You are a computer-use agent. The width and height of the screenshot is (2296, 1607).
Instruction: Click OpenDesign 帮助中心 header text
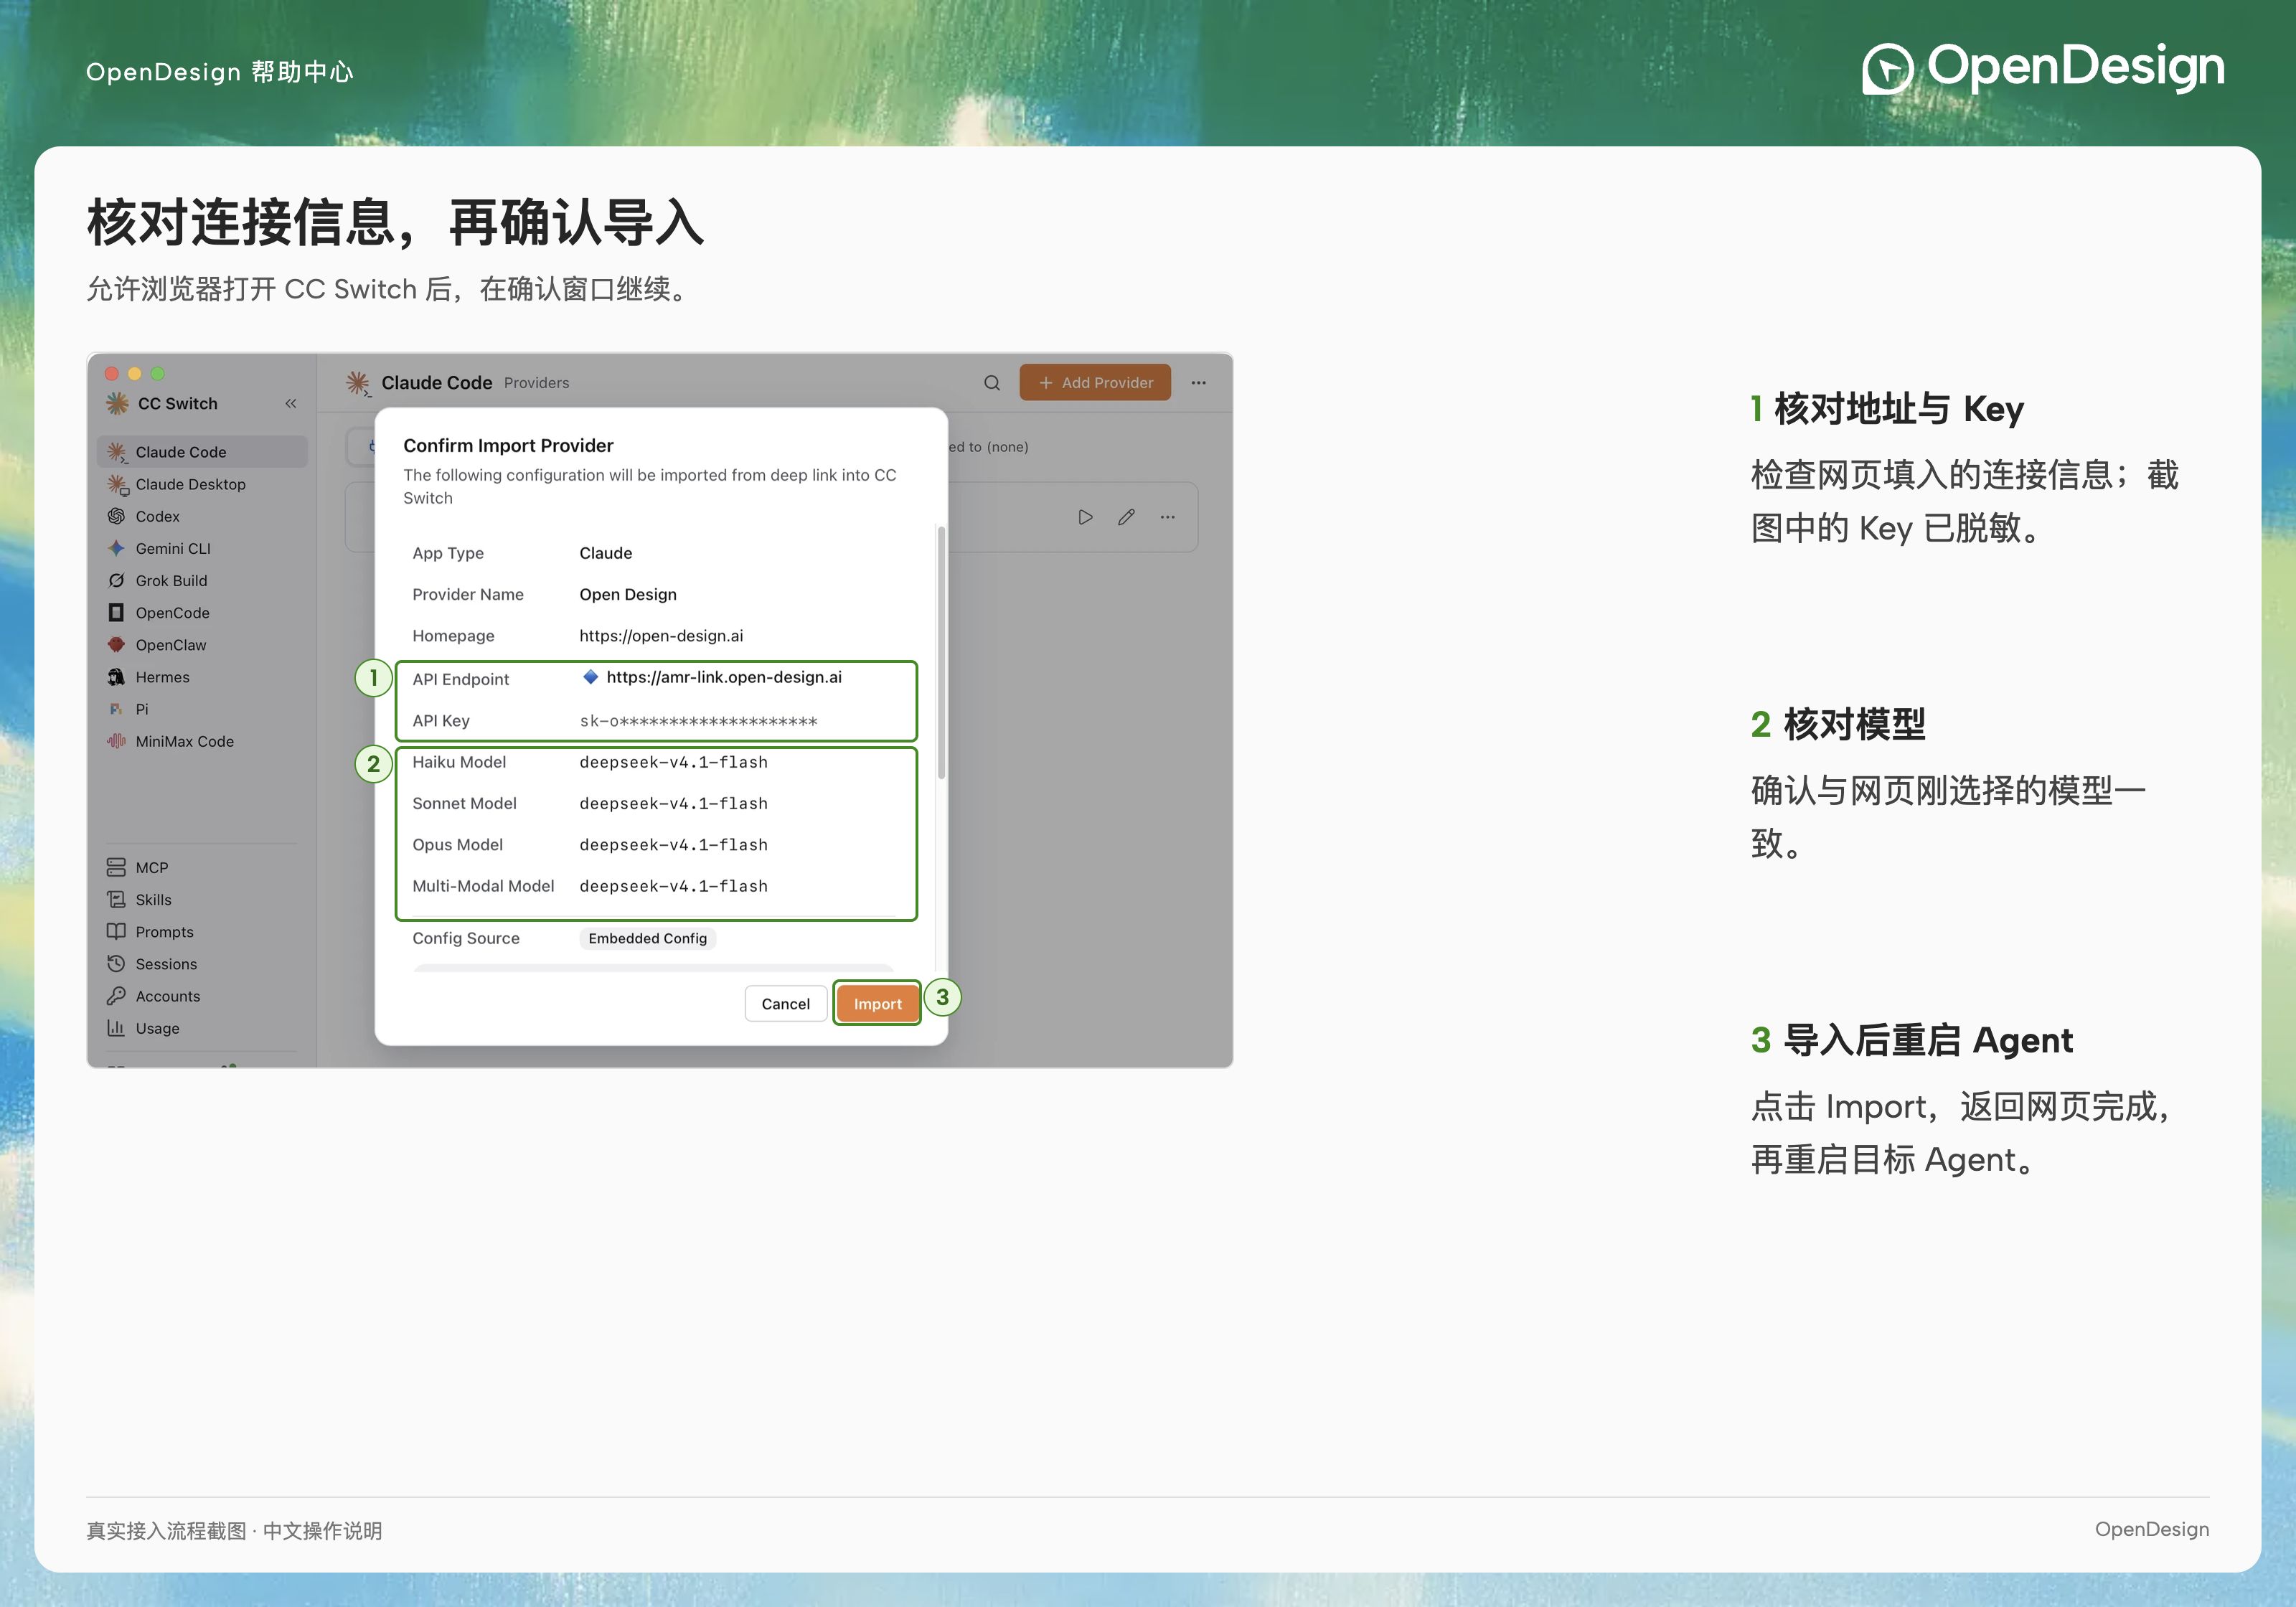(x=220, y=72)
